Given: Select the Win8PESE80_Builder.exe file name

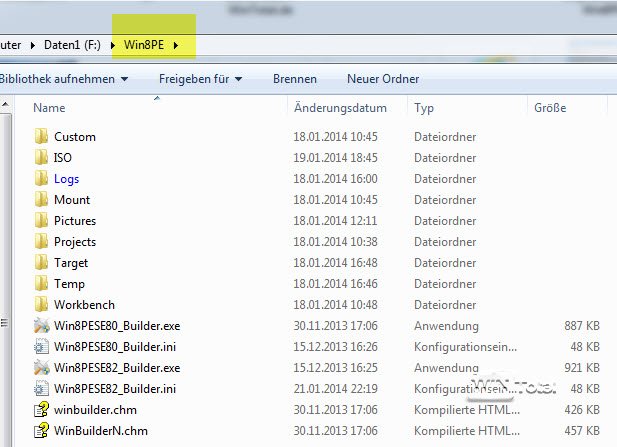Looking at the screenshot, I should 117,326.
